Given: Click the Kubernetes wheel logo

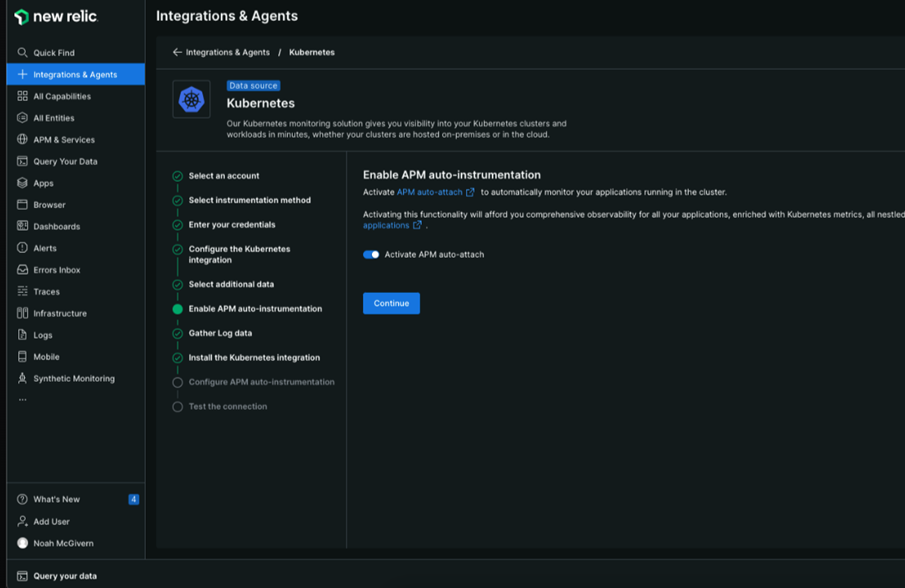Looking at the screenshot, I should (192, 100).
